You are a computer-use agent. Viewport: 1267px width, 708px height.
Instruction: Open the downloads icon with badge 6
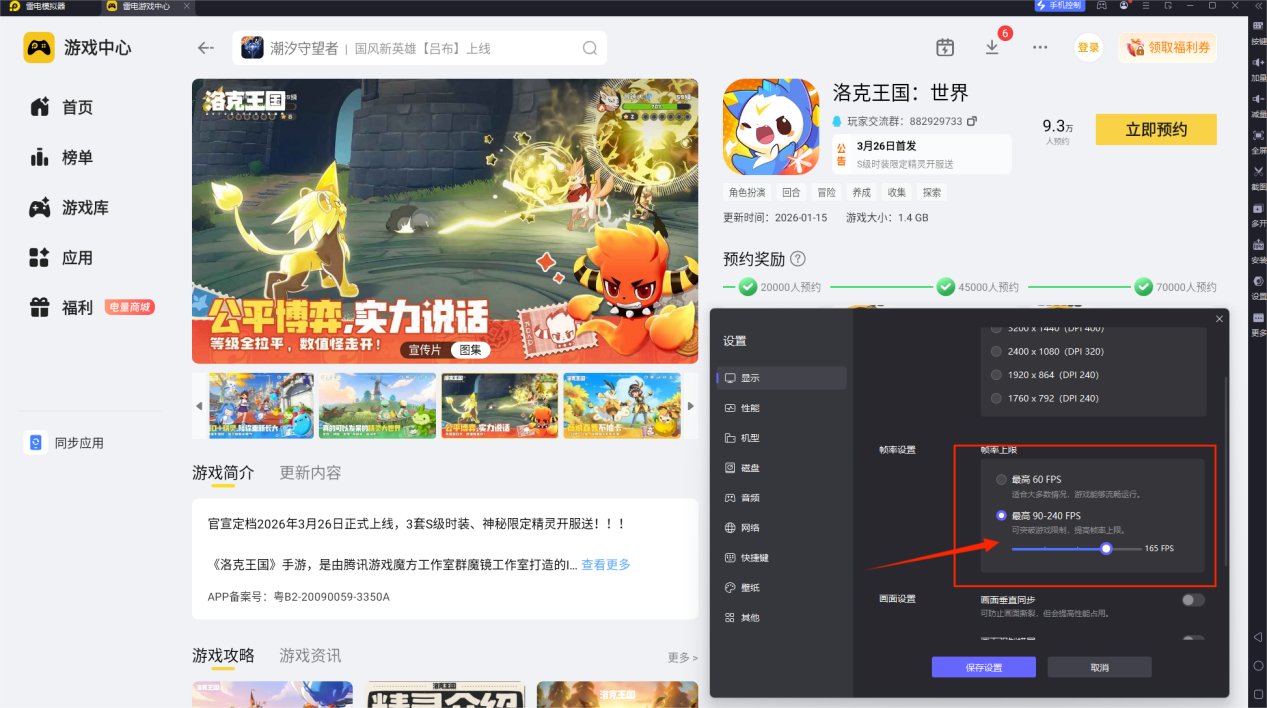tap(992, 47)
